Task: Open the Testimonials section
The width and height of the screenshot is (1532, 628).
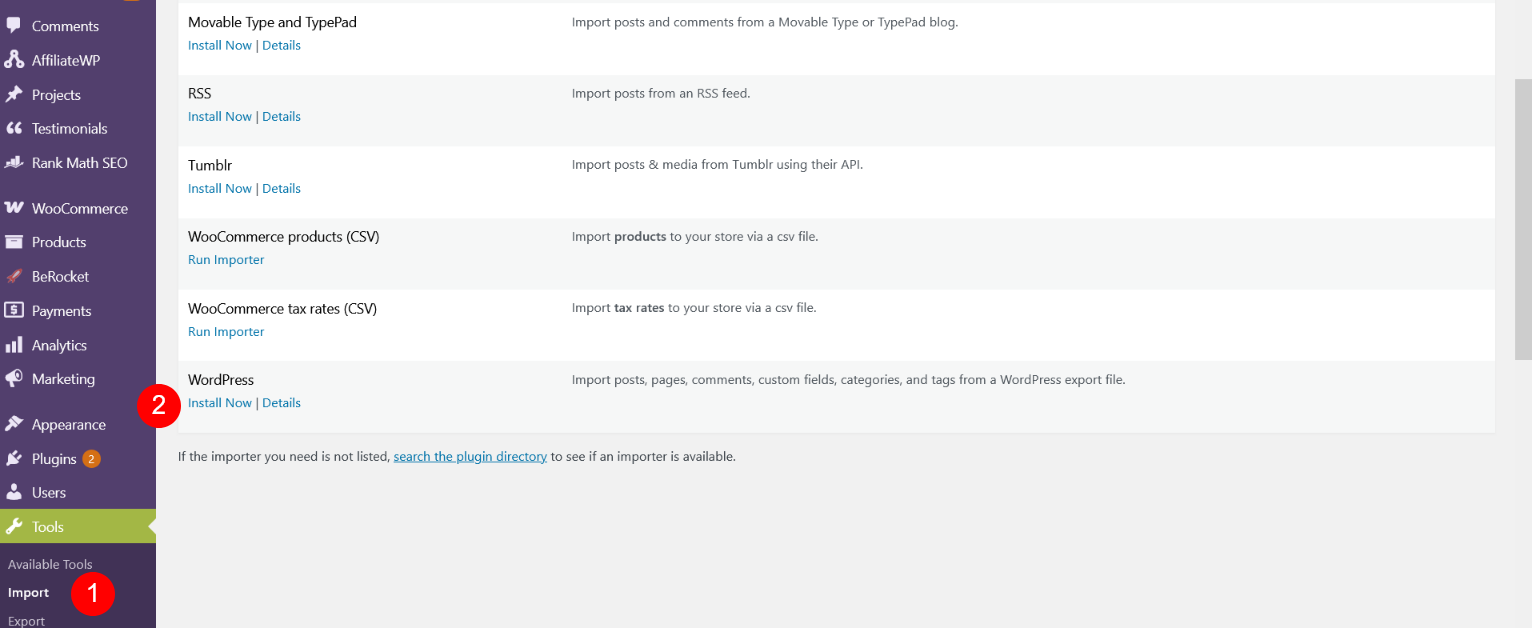Action: 69,128
